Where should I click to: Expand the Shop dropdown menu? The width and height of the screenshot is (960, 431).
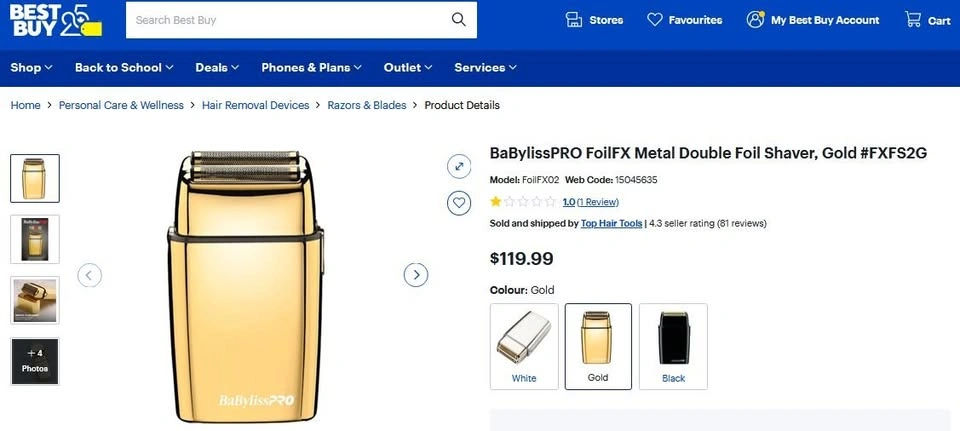[31, 67]
